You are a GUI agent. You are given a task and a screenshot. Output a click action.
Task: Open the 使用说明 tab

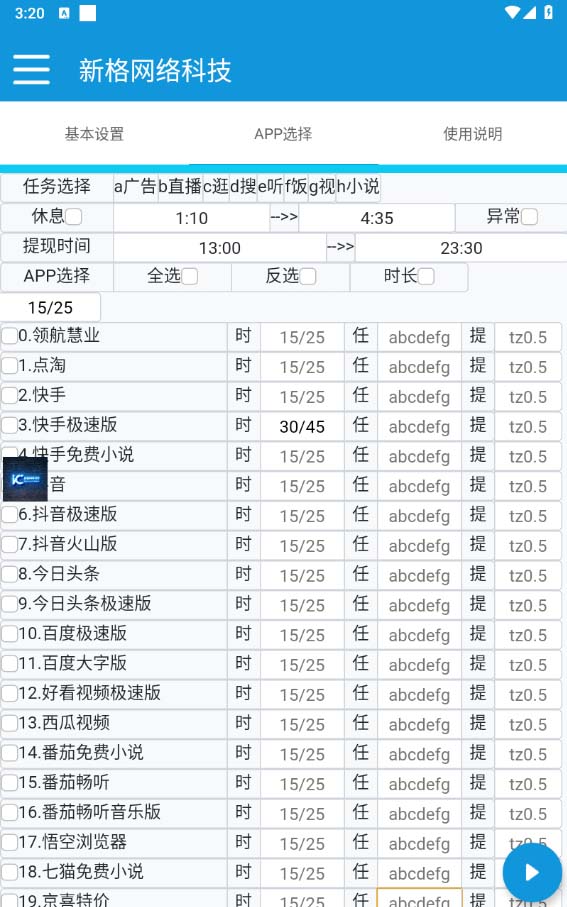click(473, 134)
